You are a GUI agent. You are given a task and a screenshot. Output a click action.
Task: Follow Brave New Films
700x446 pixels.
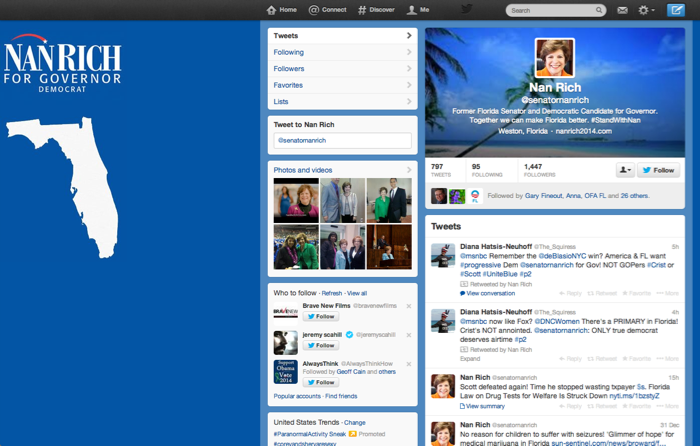tap(321, 317)
